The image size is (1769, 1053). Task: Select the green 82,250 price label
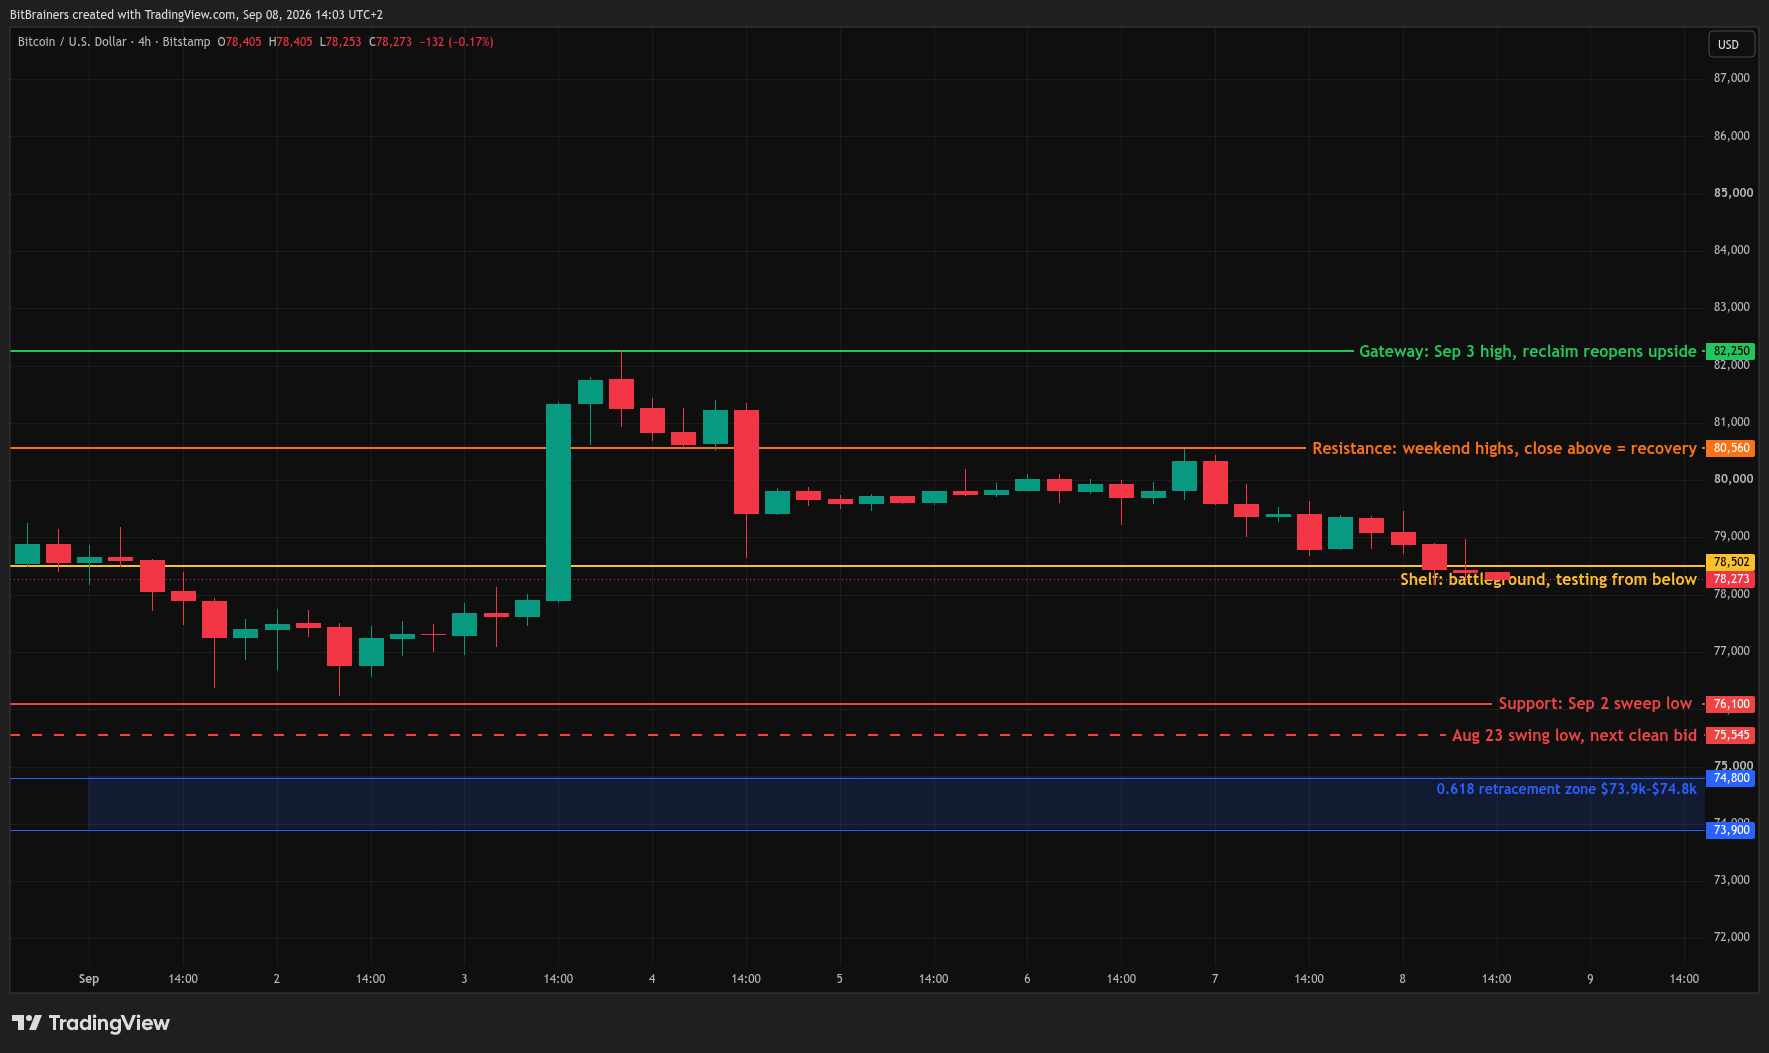[1731, 351]
